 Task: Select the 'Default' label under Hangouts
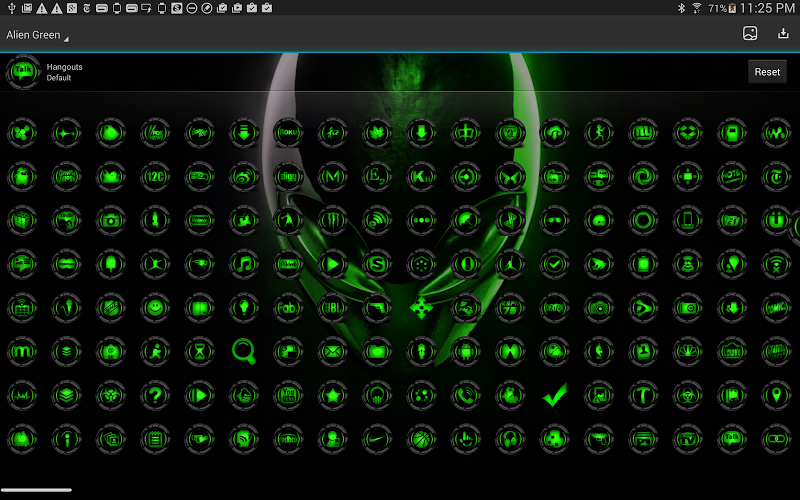click(x=59, y=78)
